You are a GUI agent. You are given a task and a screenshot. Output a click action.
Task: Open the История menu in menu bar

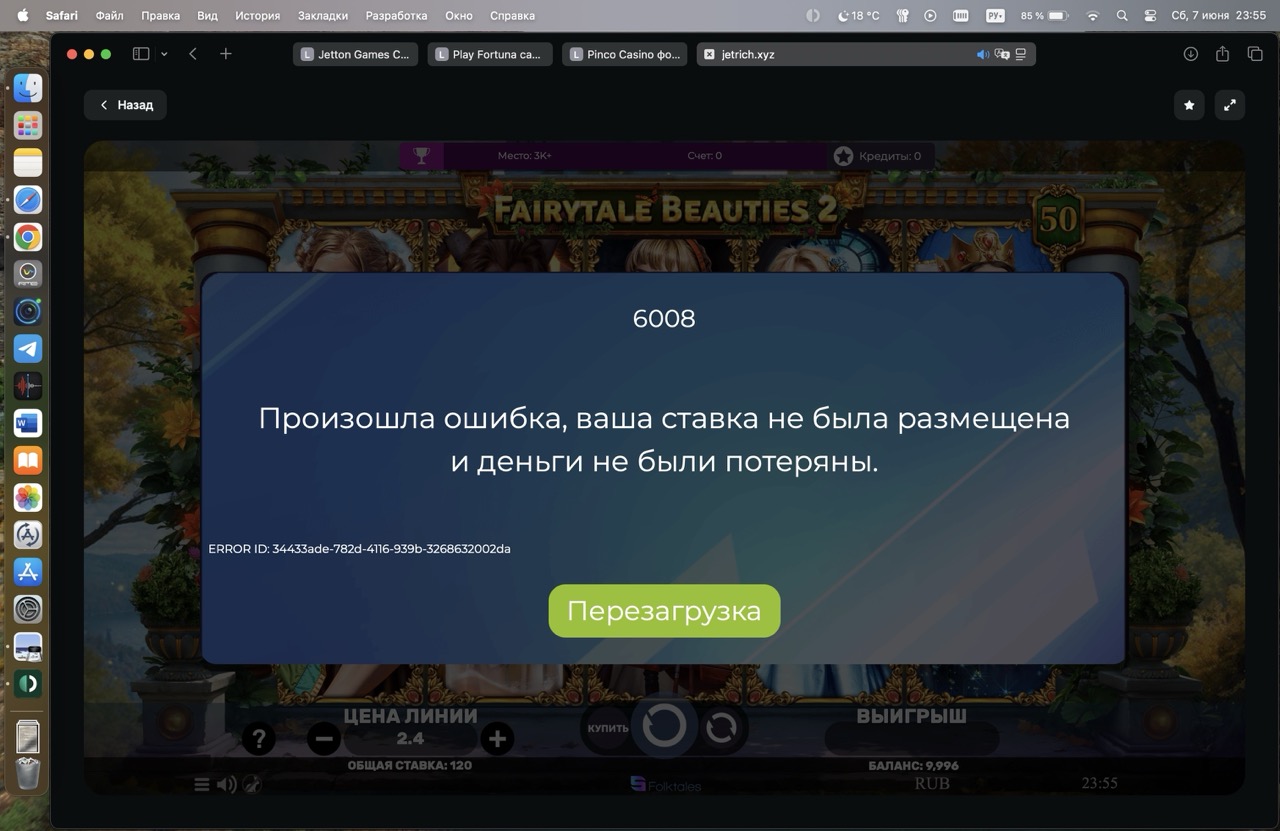257,16
